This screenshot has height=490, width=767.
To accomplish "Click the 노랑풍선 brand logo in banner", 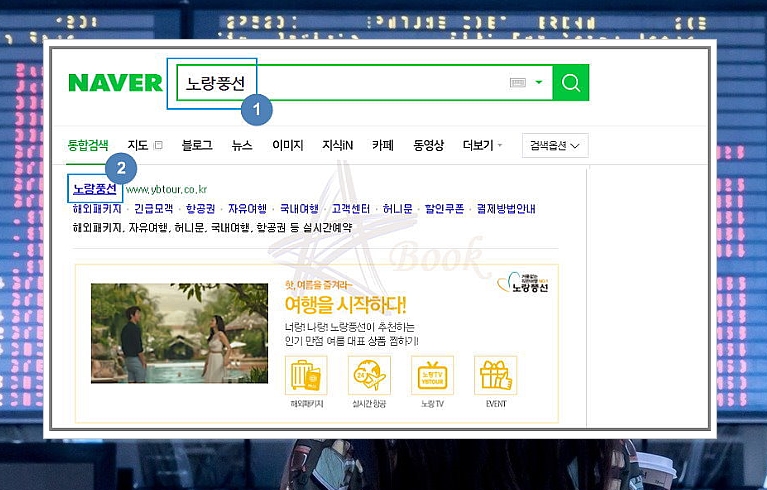I will (x=523, y=282).
